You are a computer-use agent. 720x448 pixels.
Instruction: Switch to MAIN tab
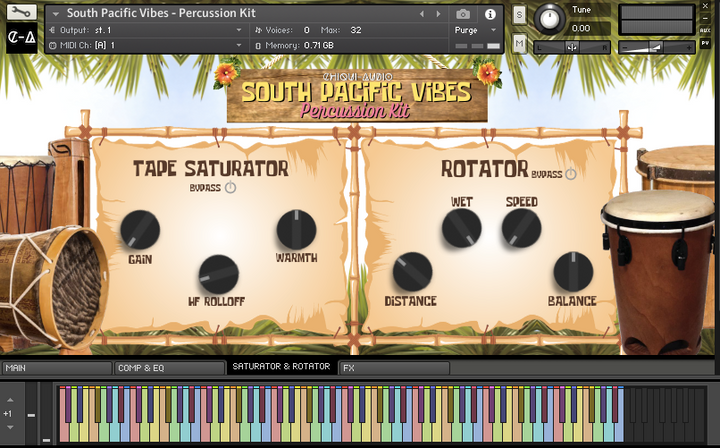[57, 368]
